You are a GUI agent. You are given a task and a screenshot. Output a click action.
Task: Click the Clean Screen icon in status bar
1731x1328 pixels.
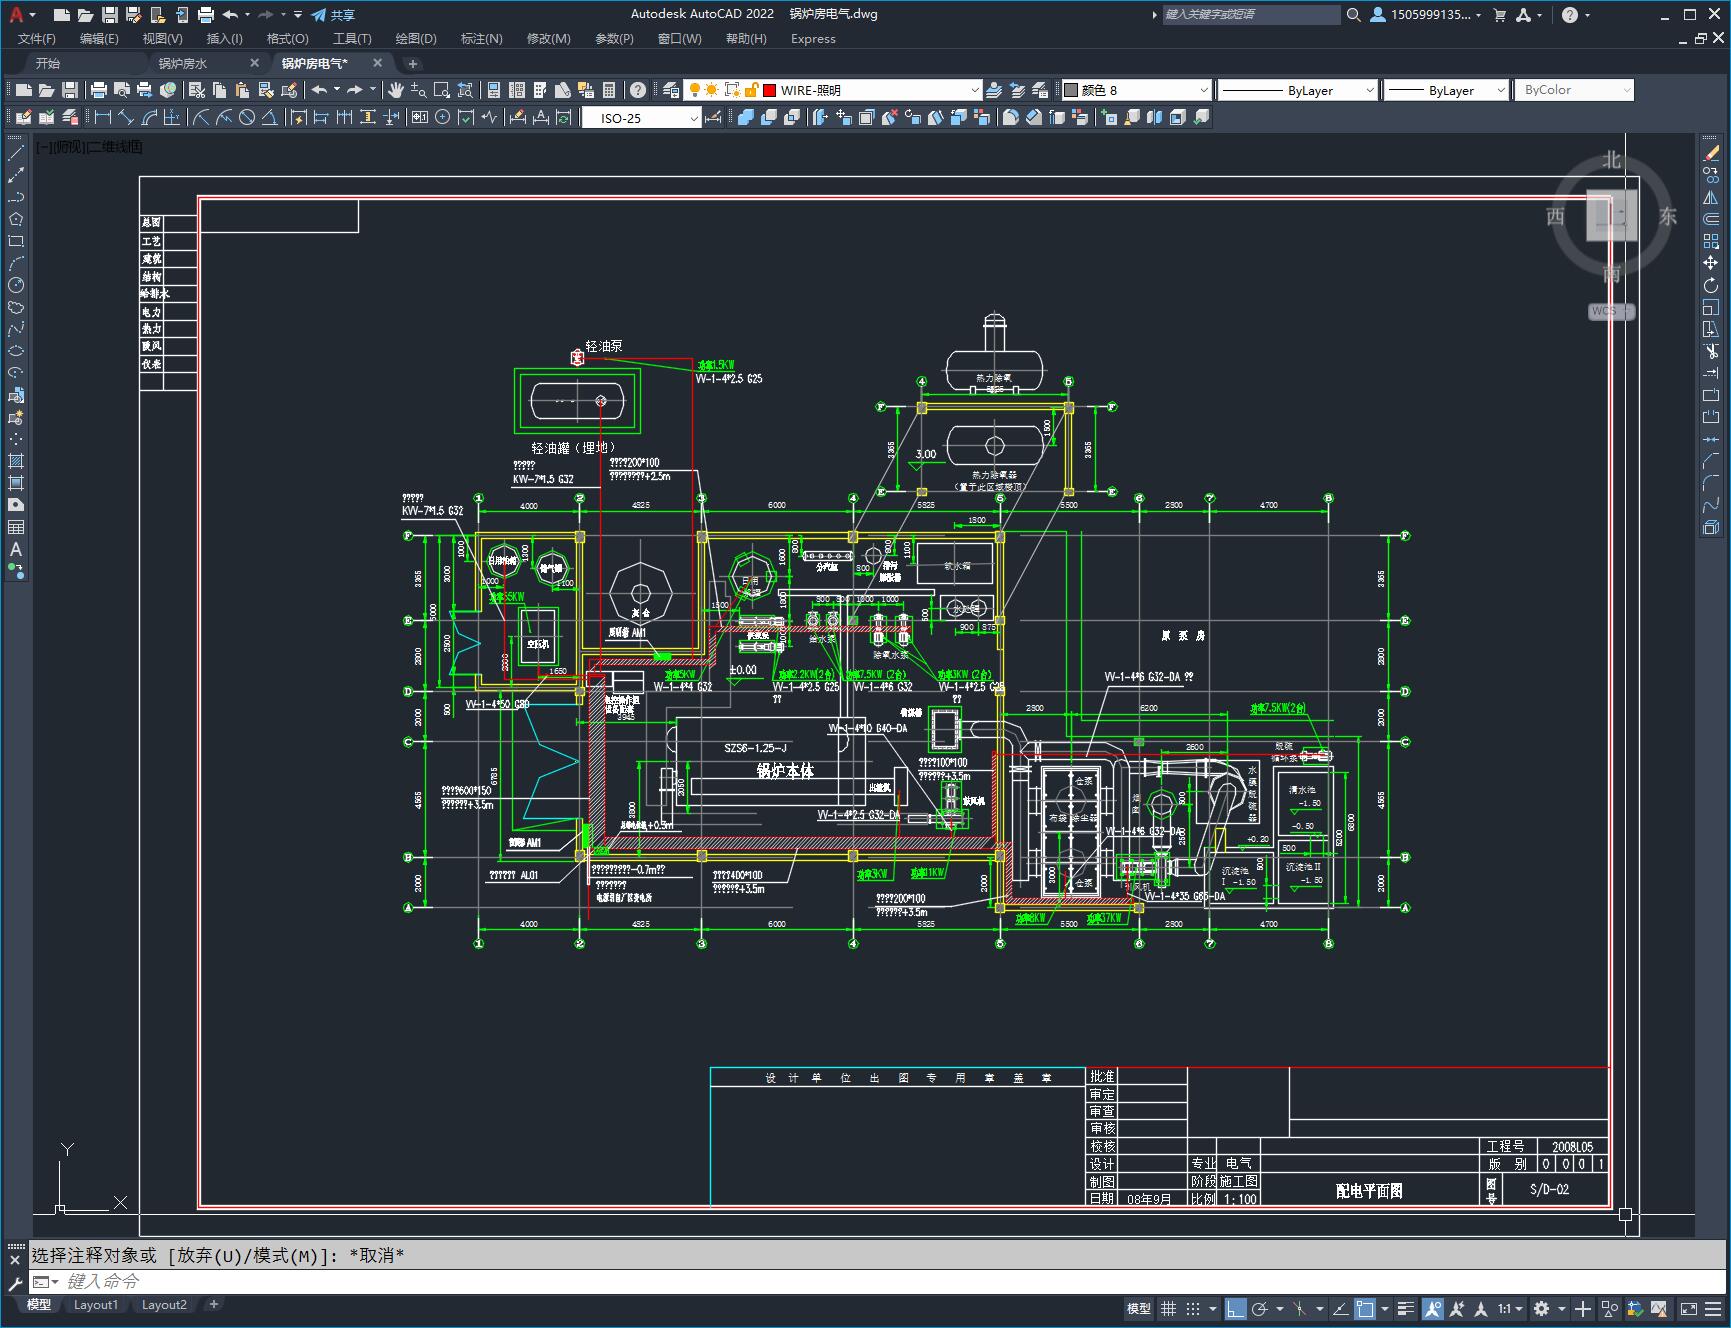pos(1688,1308)
